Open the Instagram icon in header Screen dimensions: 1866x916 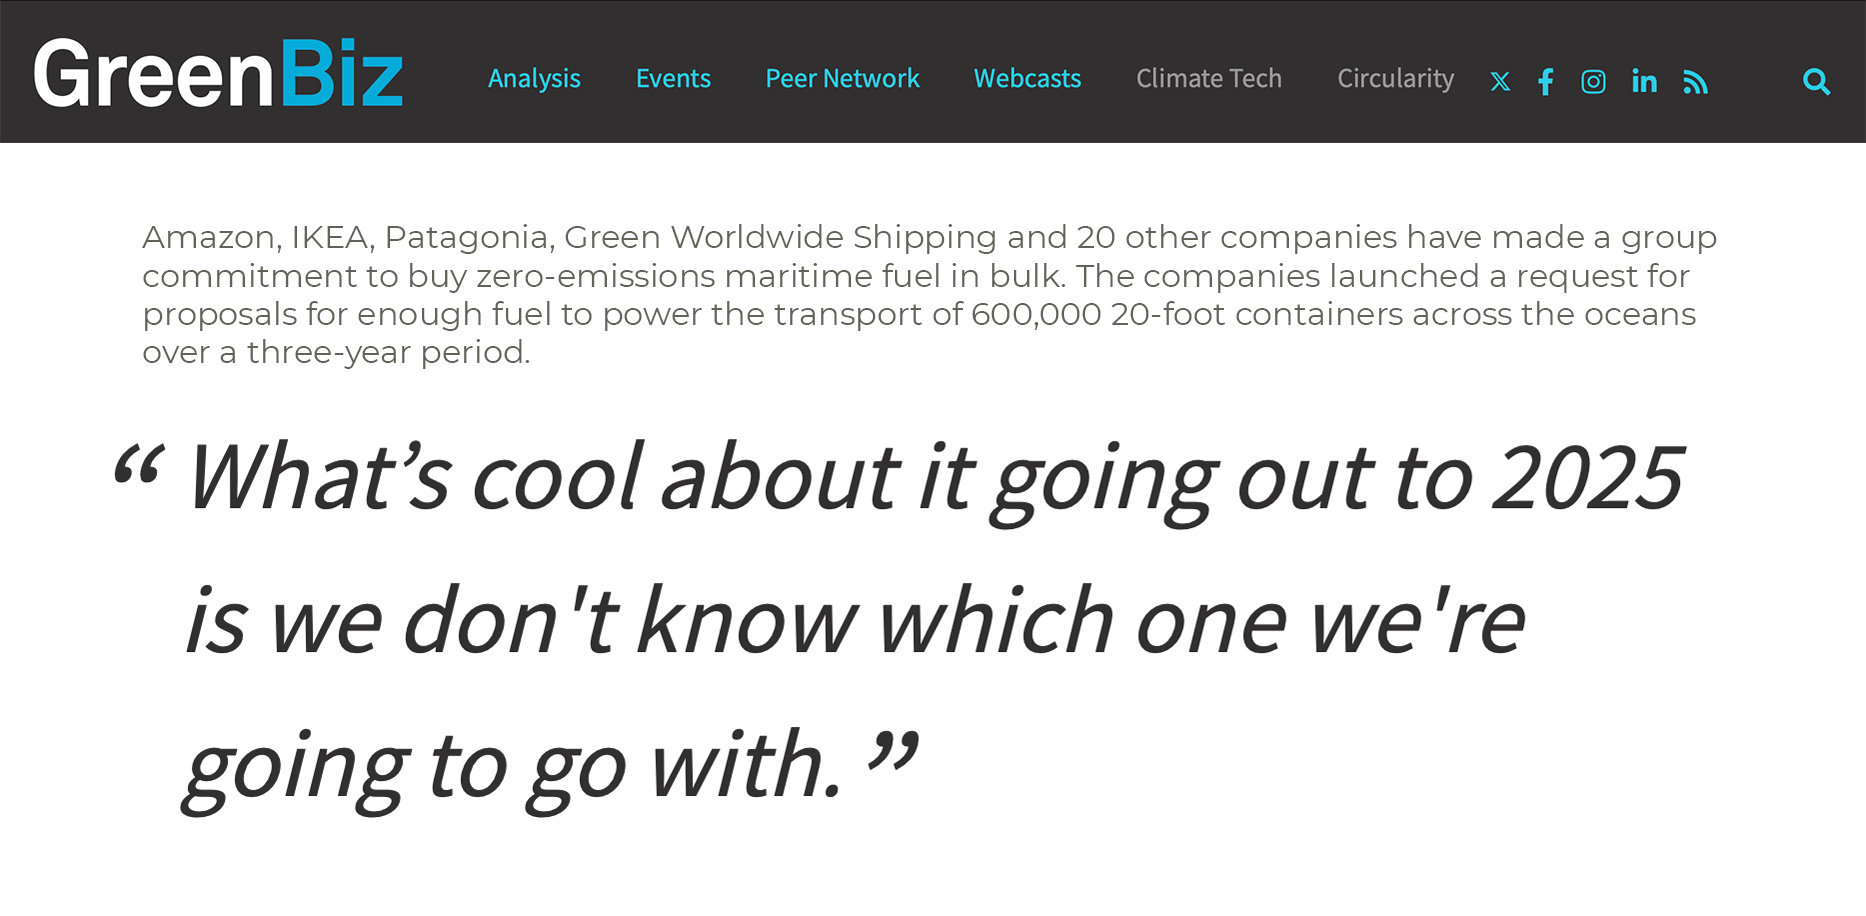(1593, 82)
